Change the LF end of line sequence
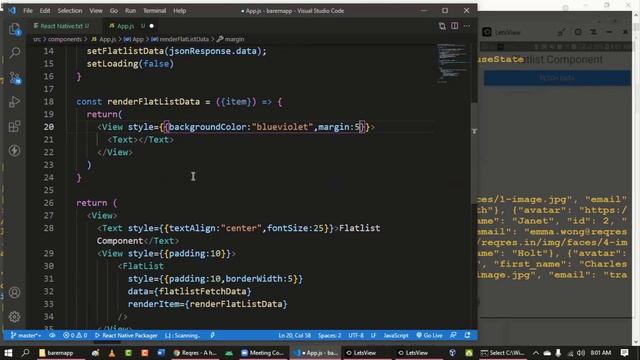640x360 pixels. click(x=373, y=336)
